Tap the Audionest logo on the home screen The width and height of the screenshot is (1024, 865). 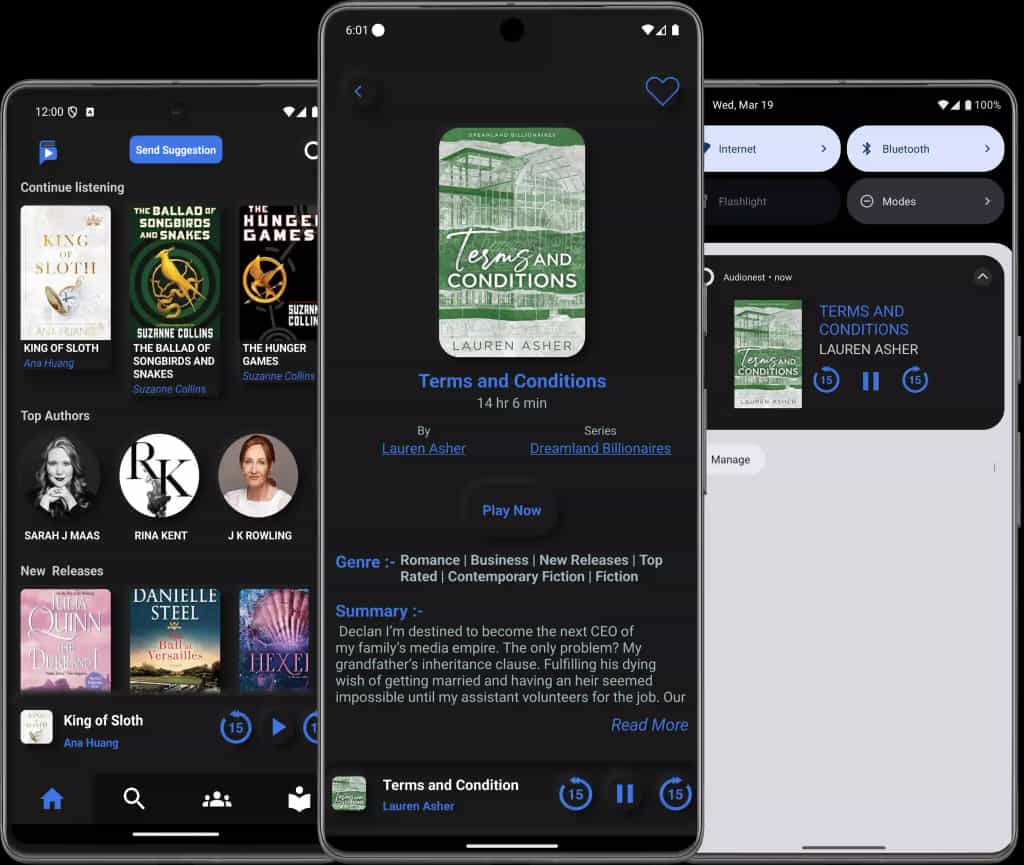pos(48,151)
